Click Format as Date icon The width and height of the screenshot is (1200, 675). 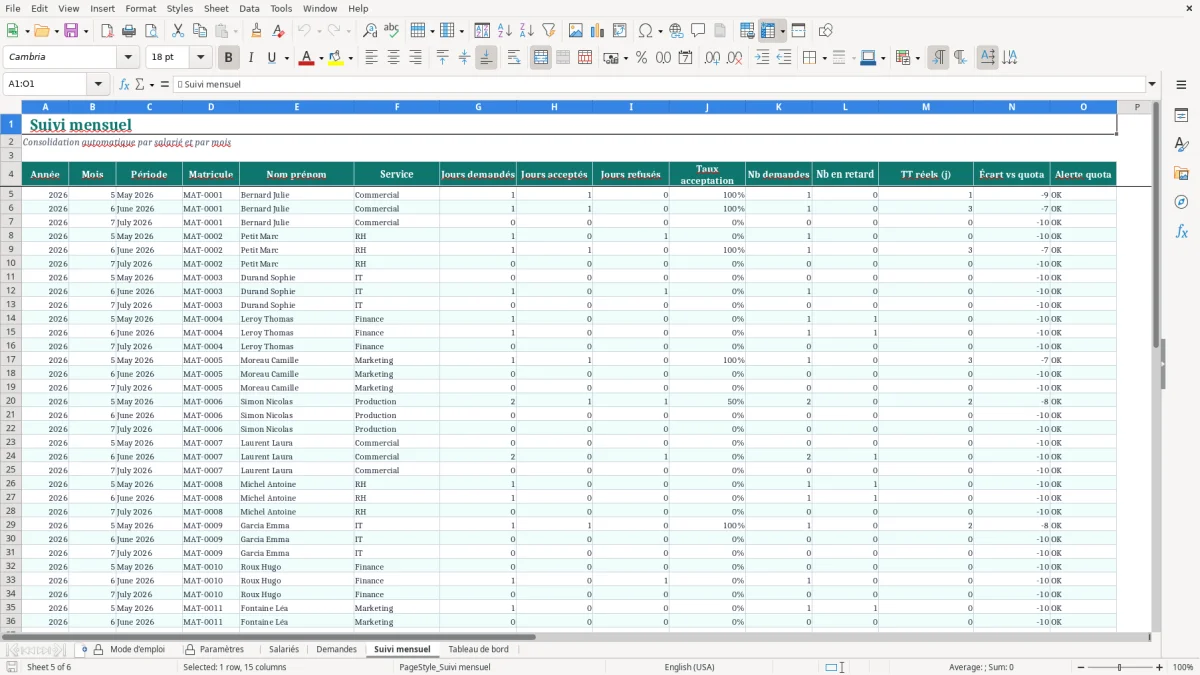coord(685,58)
